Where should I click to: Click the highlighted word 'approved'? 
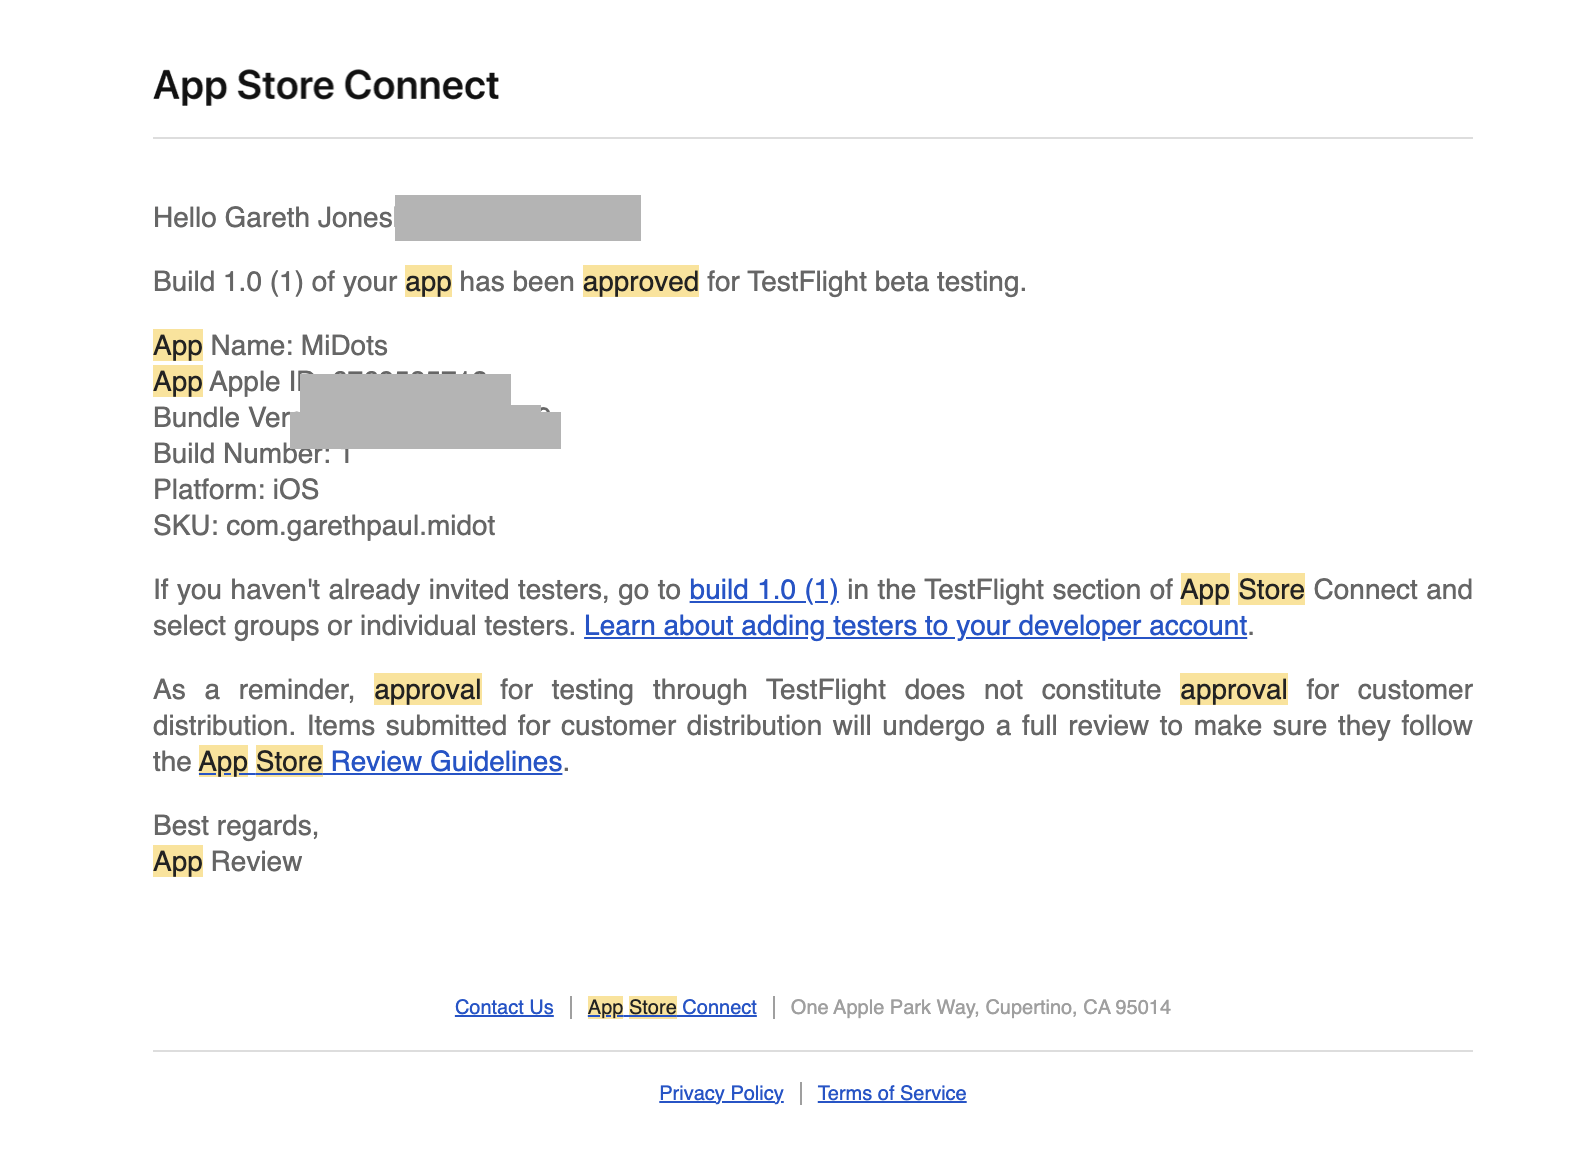tap(641, 282)
